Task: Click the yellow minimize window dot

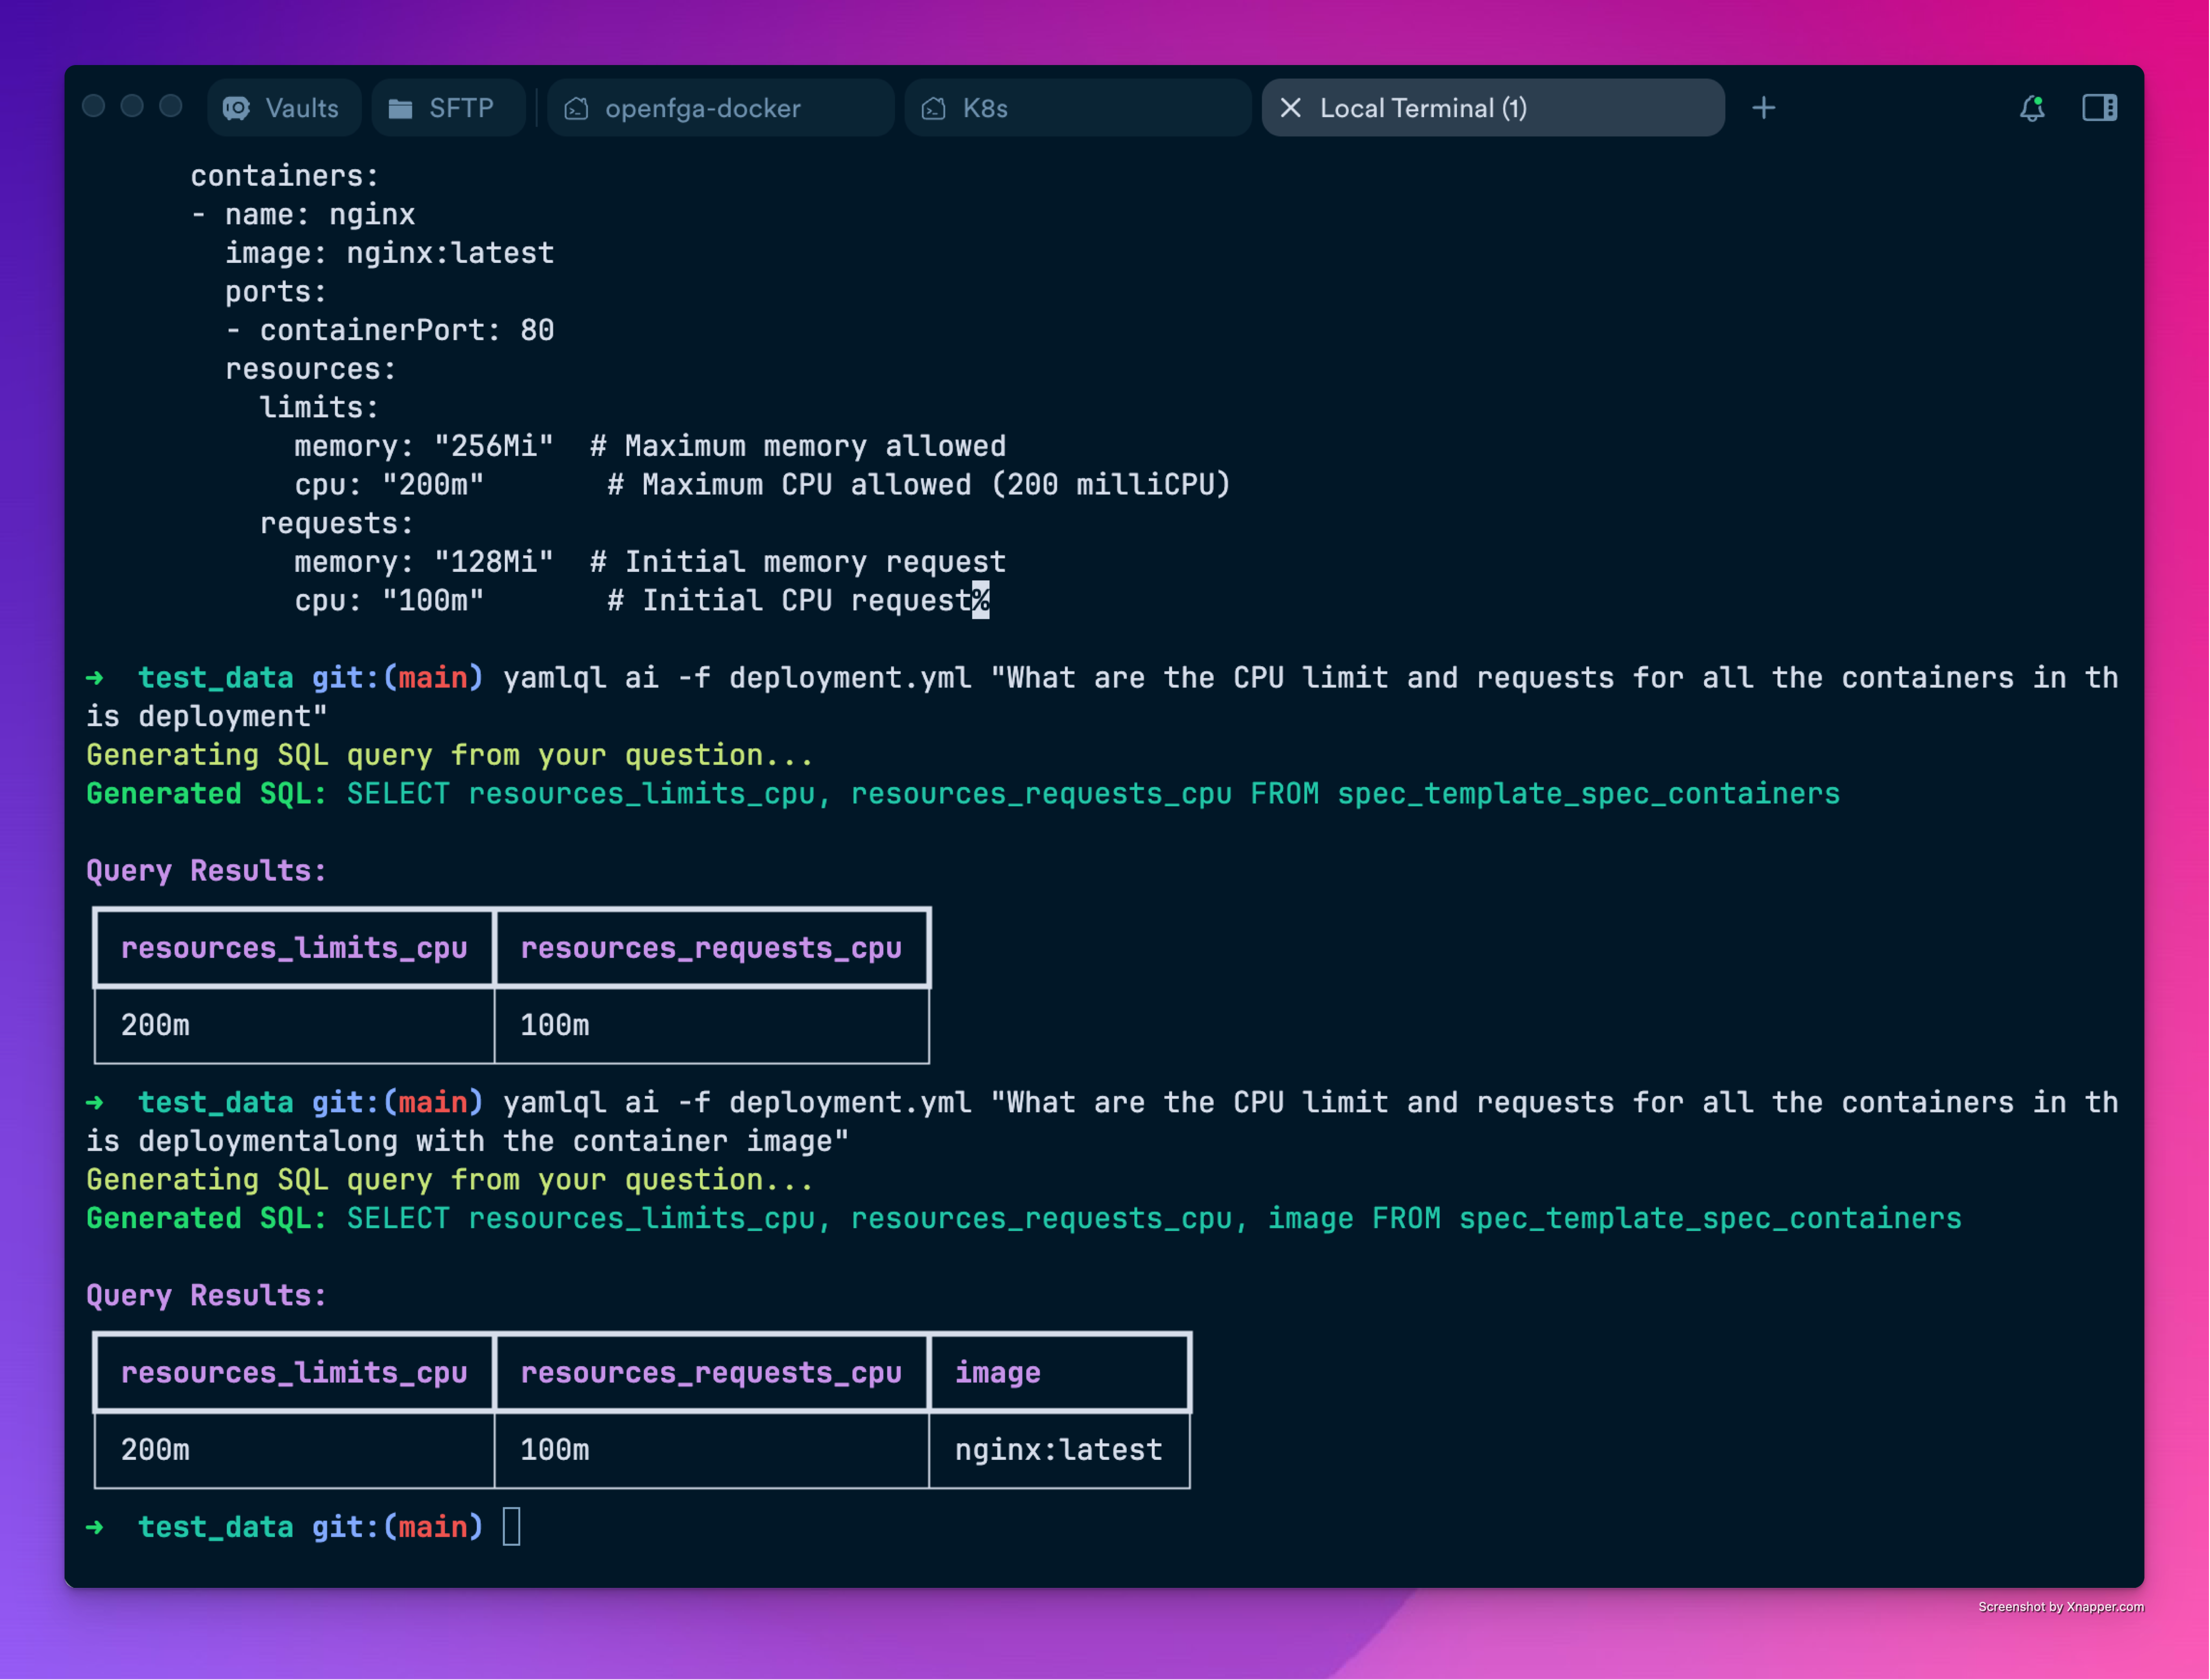Action: 132,106
